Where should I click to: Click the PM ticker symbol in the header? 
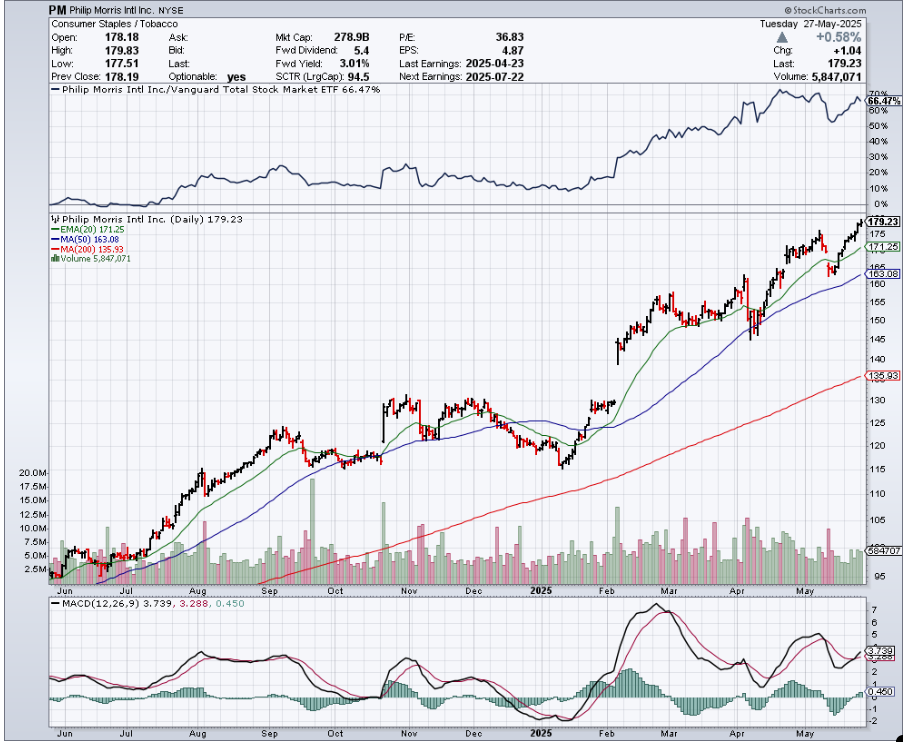tap(56, 10)
